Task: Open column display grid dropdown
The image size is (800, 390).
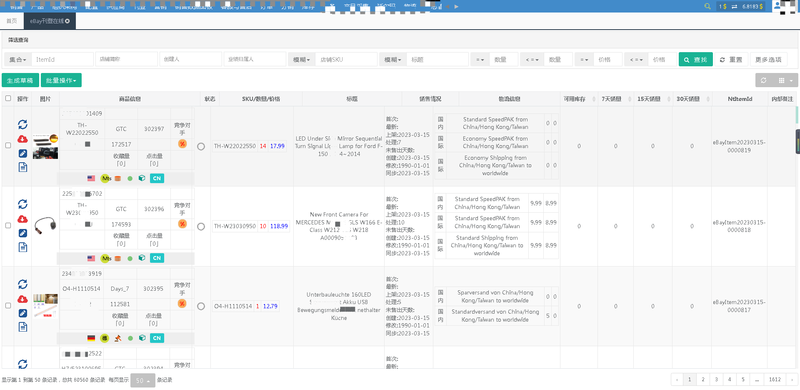Action: click(x=785, y=80)
